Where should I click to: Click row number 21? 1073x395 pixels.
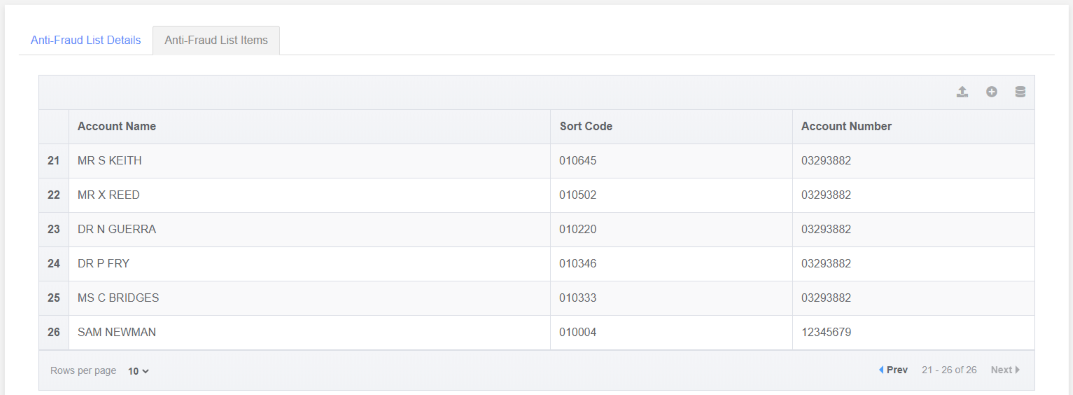click(53, 161)
